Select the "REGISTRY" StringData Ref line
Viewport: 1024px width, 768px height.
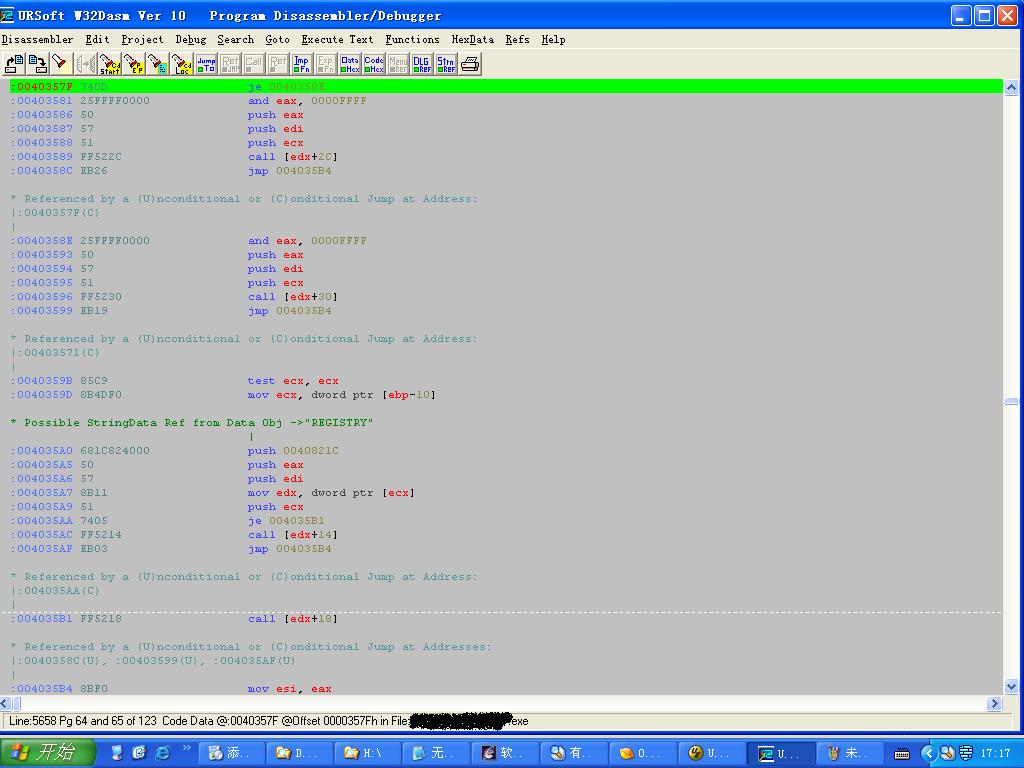click(x=506, y=423)
